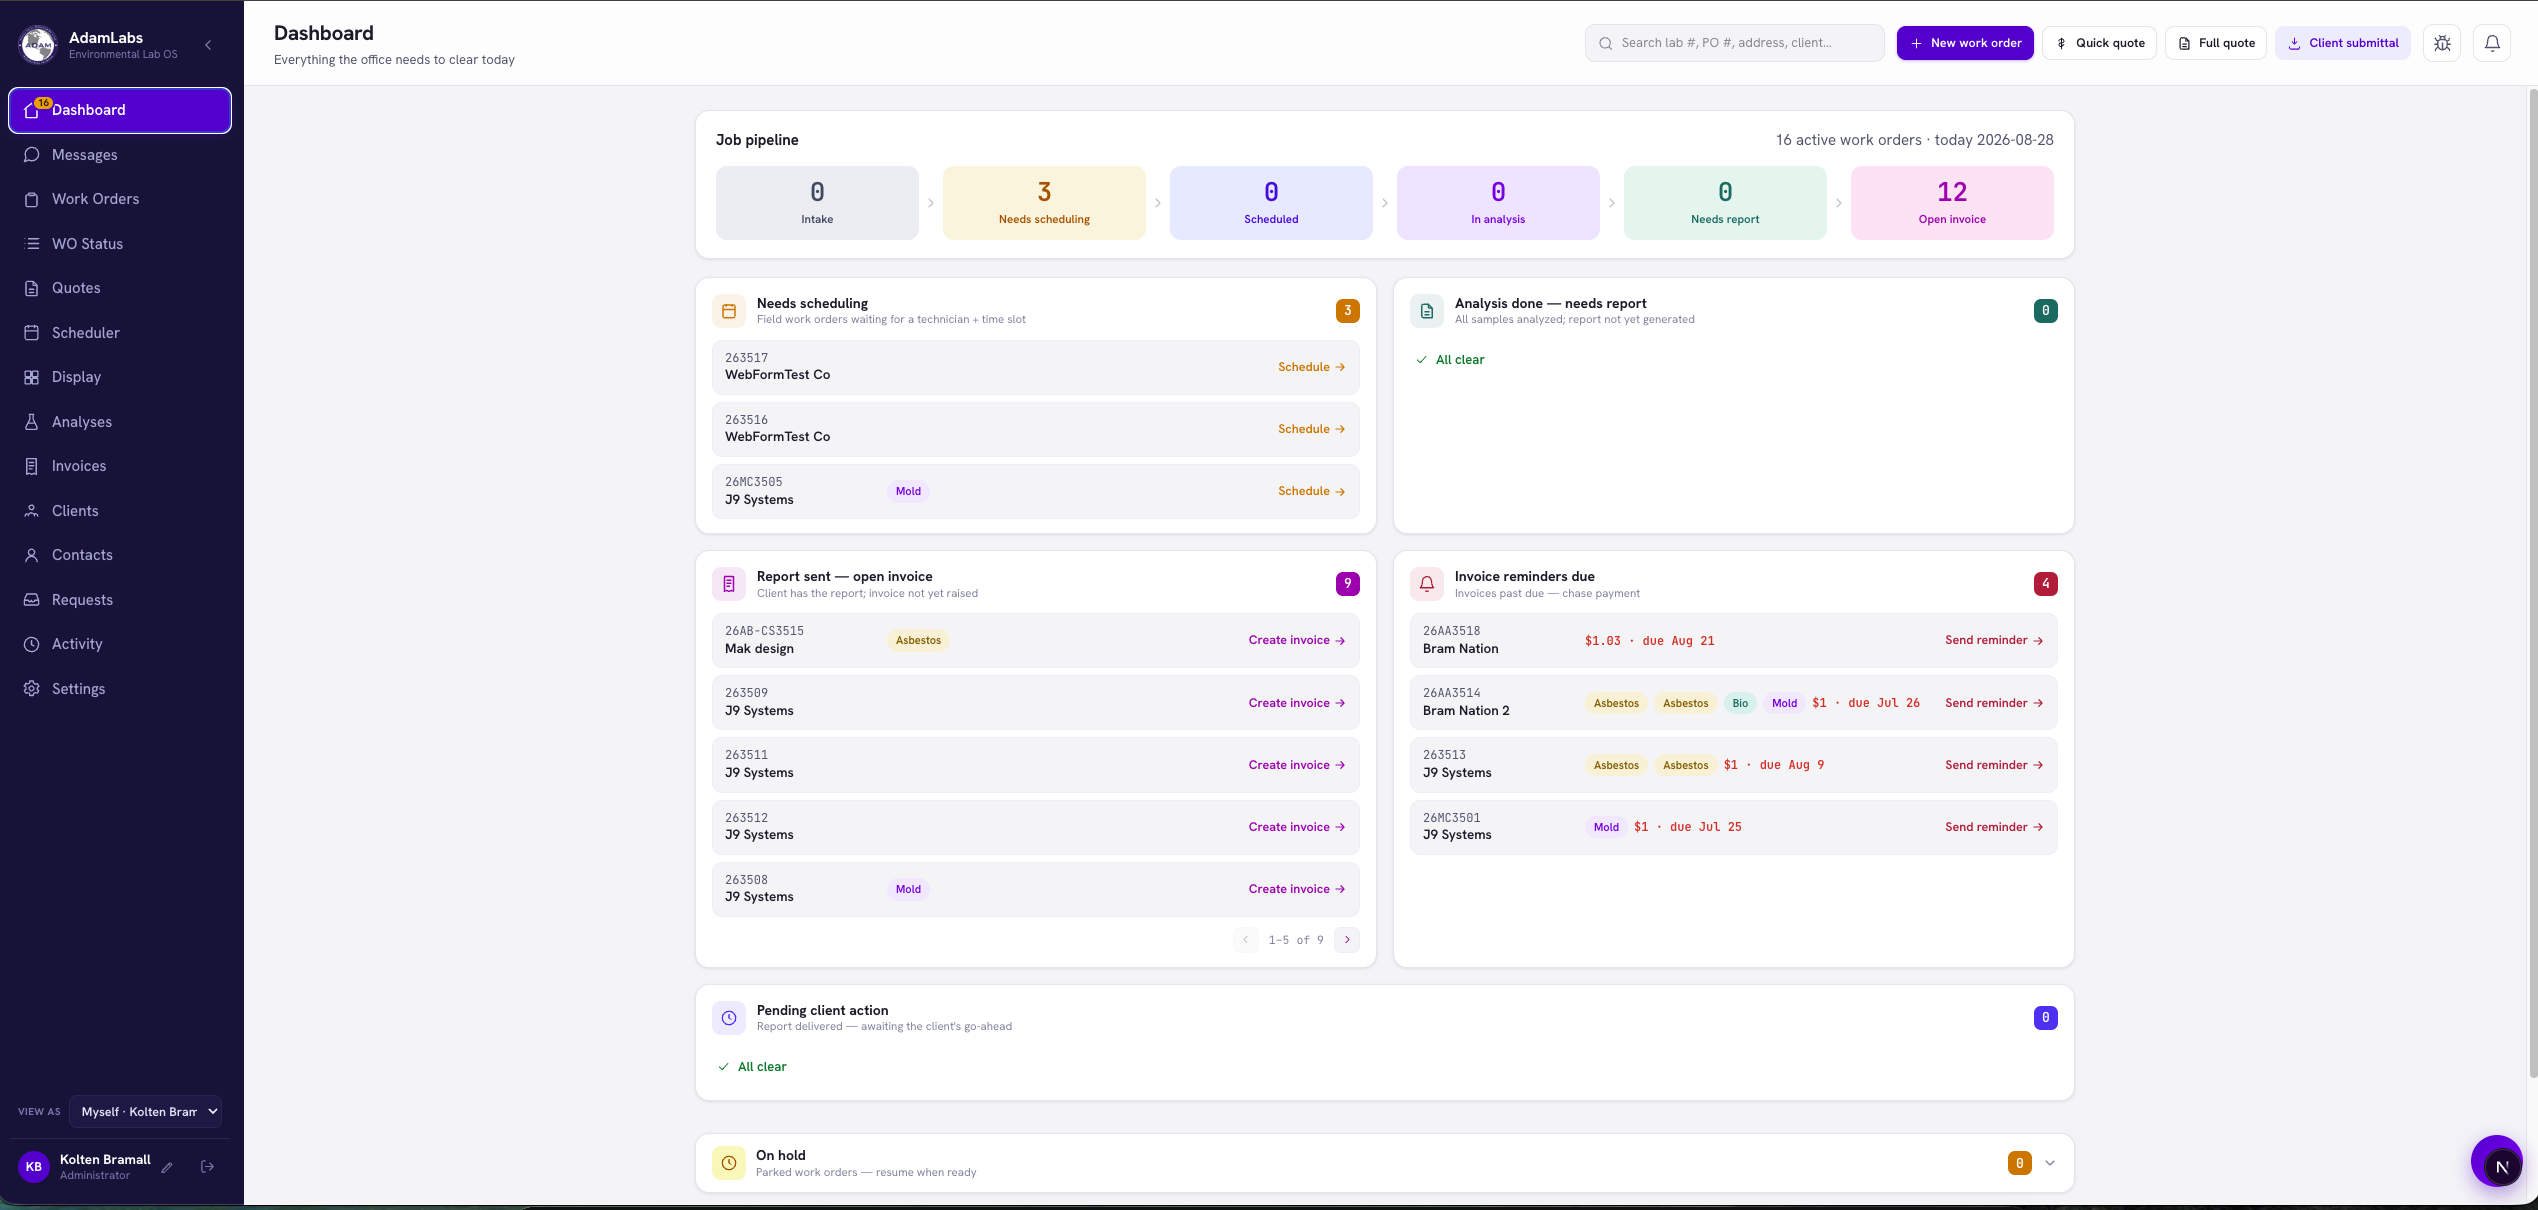
Task: Click the Bio tag on Bram Nation 2
Action: 1740,703
